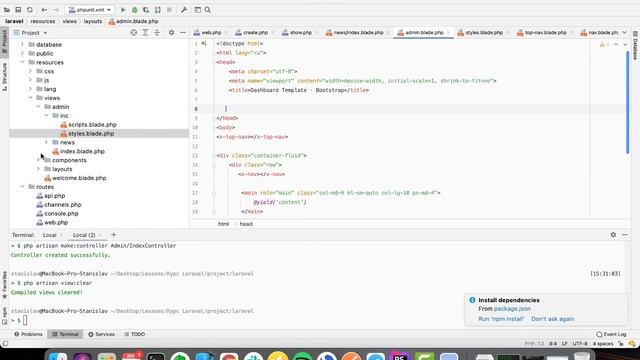640x360 pixels.
Task: Expand the public folder
Action: pyautogui.click(x=22, y=53)
